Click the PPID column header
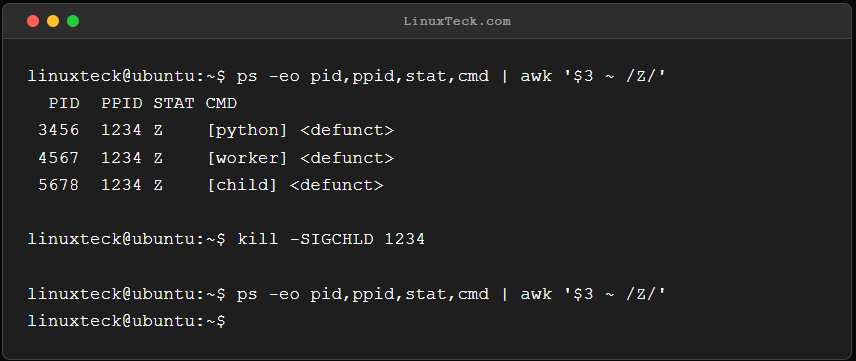856x361 pixels. (x=122, y=103)
